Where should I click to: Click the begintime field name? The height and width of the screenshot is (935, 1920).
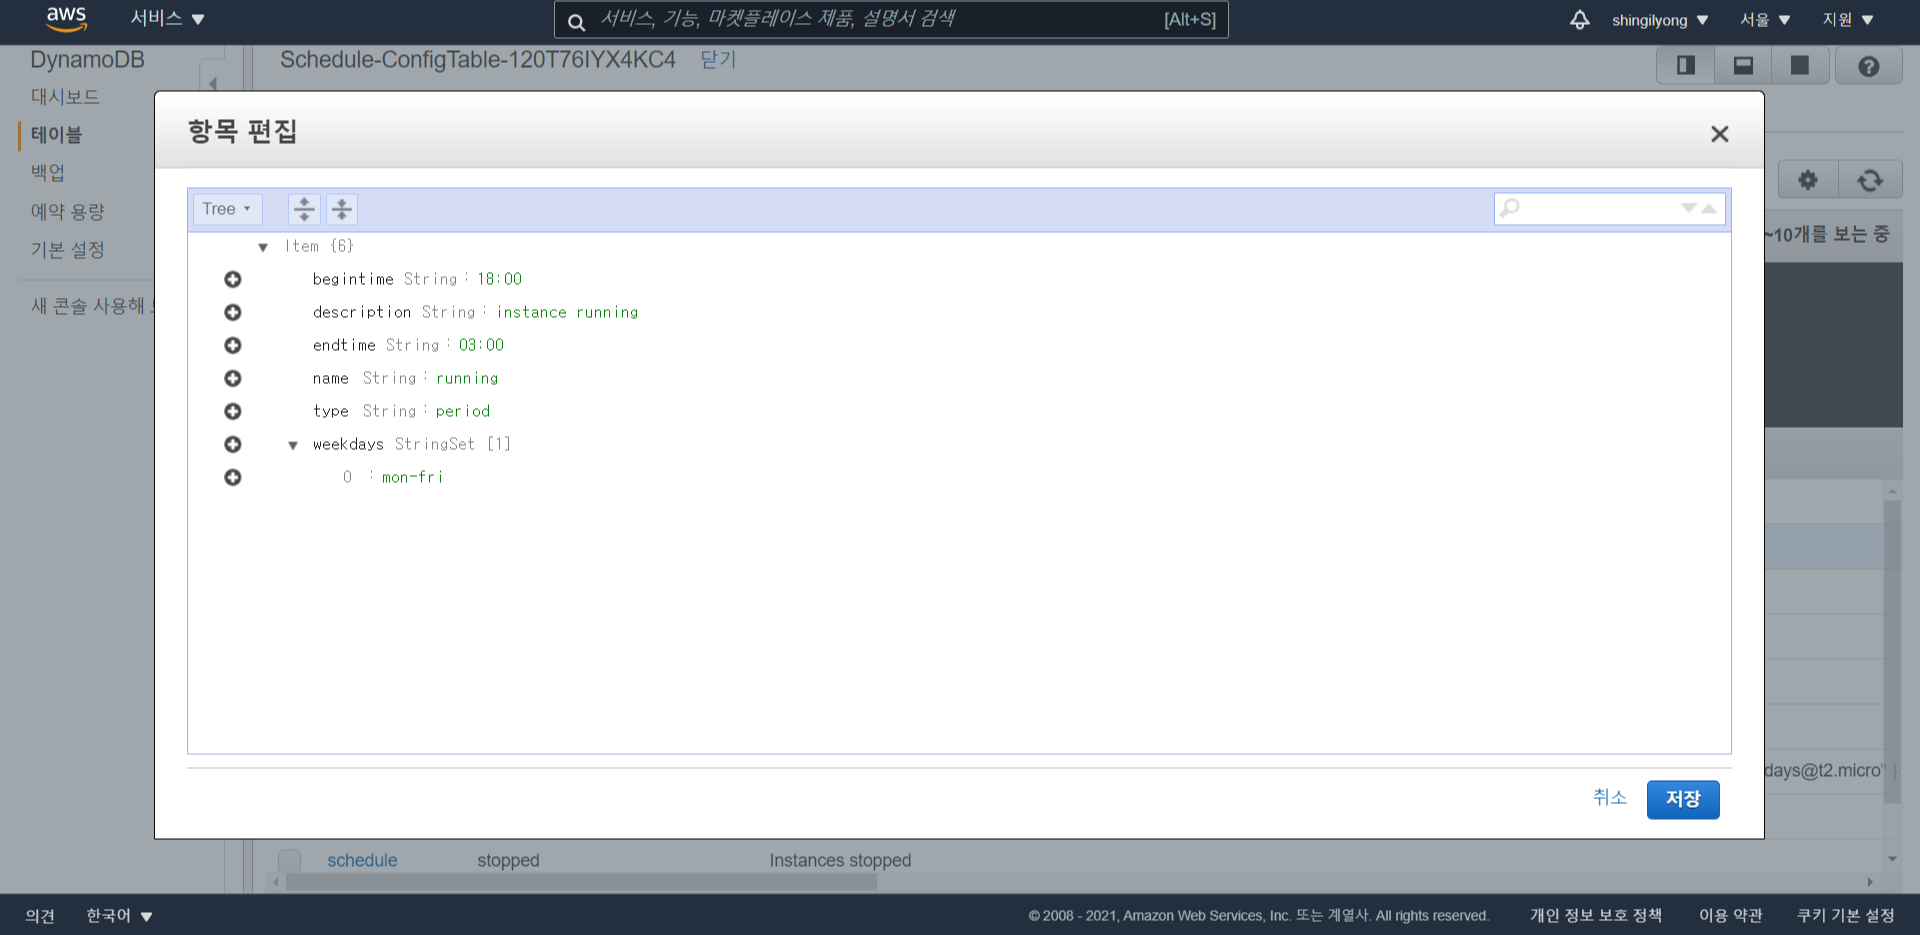pyautogui.click(x=353, y=279)
